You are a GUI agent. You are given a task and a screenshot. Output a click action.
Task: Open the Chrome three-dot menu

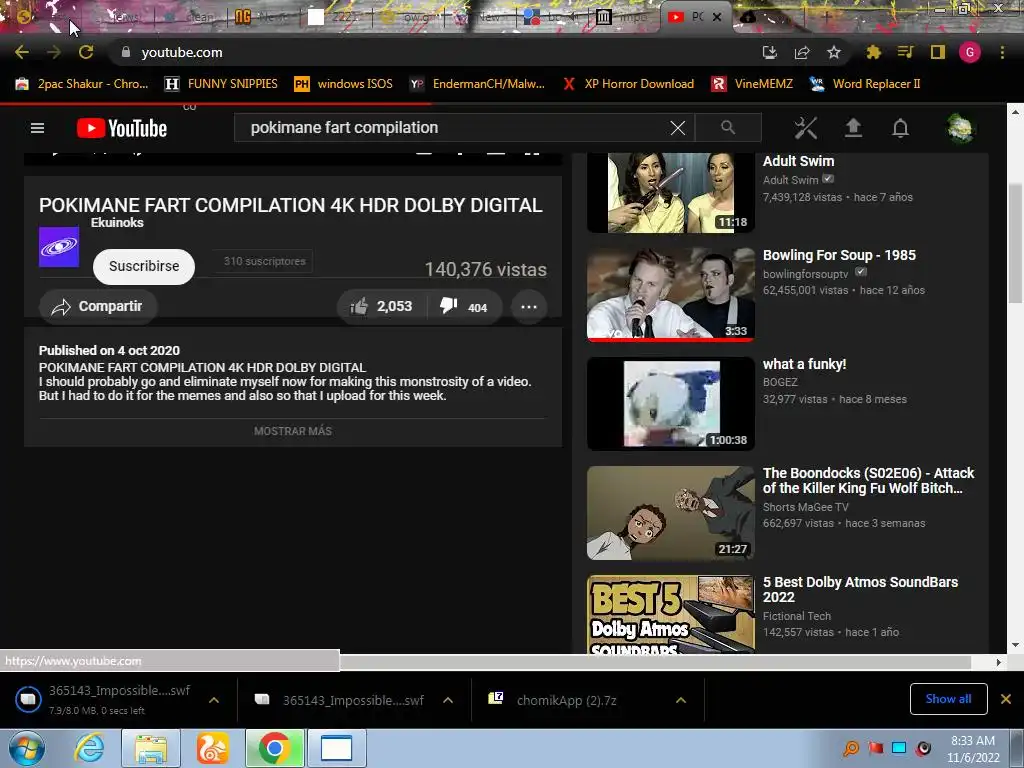point(1002,52)
